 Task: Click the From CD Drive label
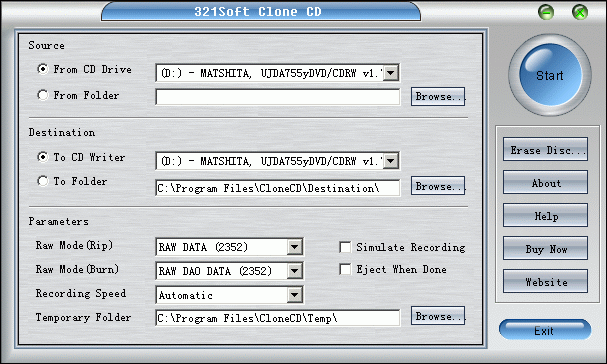click(93, 69)
